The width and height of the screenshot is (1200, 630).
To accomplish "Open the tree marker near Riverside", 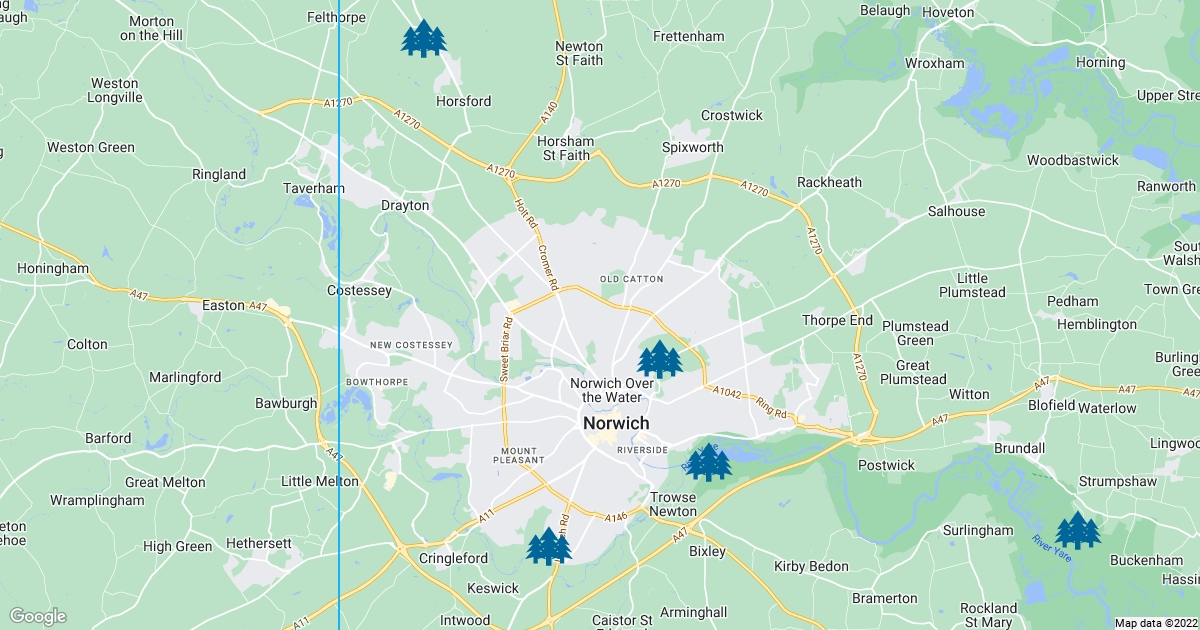I will [x=709, y=462].
